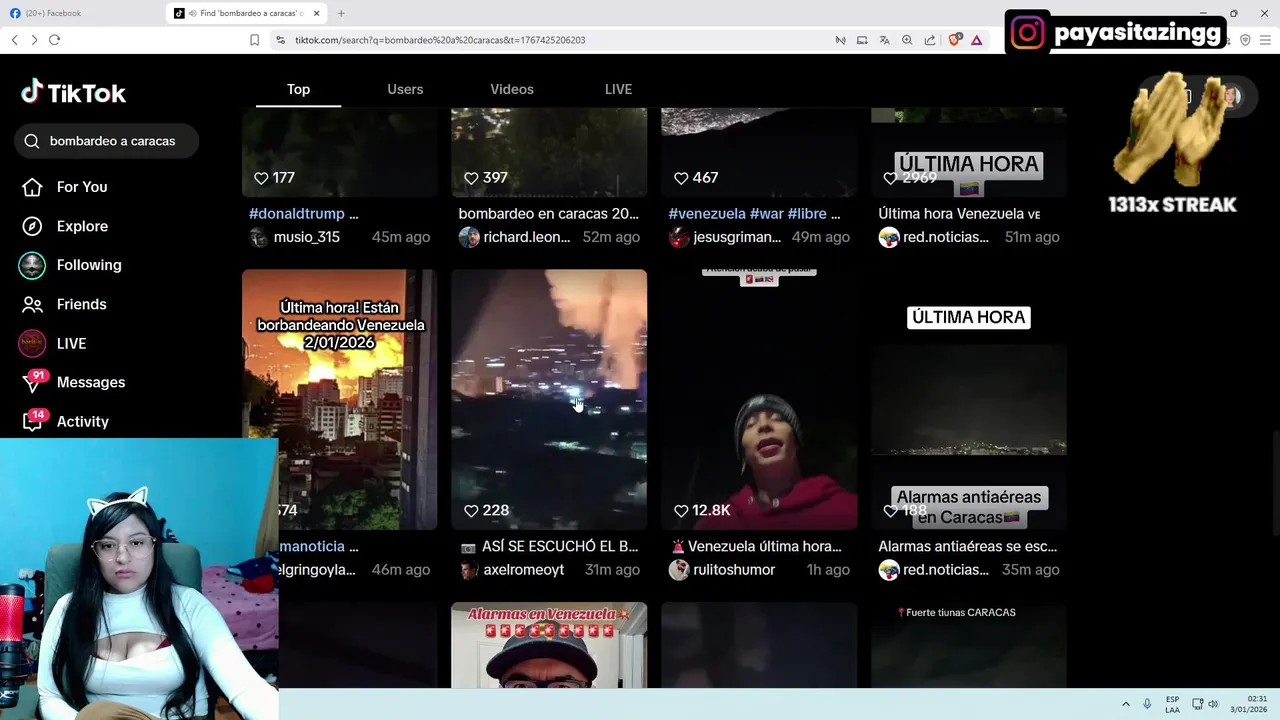Open the For You feed
This screenshot has width=1280, height=720.
pyautogui.click(x=65, y=187)
